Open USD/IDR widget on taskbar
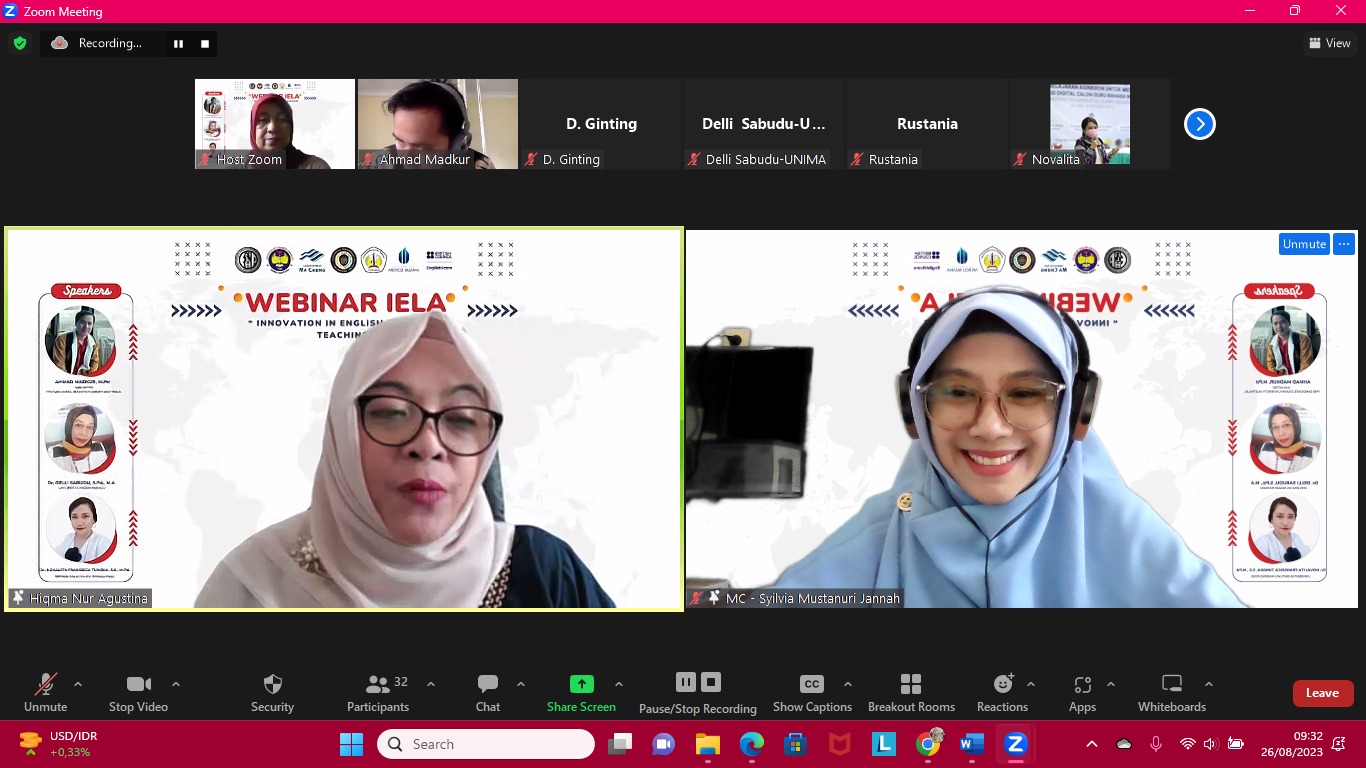 (x=60, y=744)
